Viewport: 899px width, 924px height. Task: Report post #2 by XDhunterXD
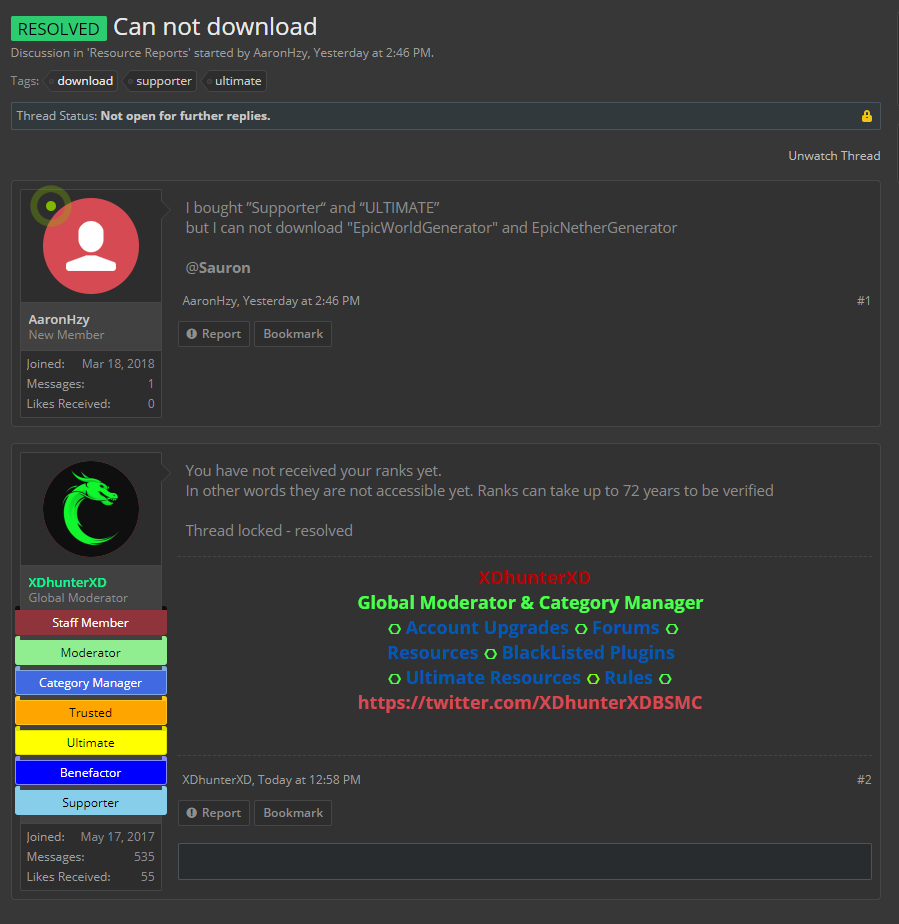pyautogui.click(x=214, y=813)
